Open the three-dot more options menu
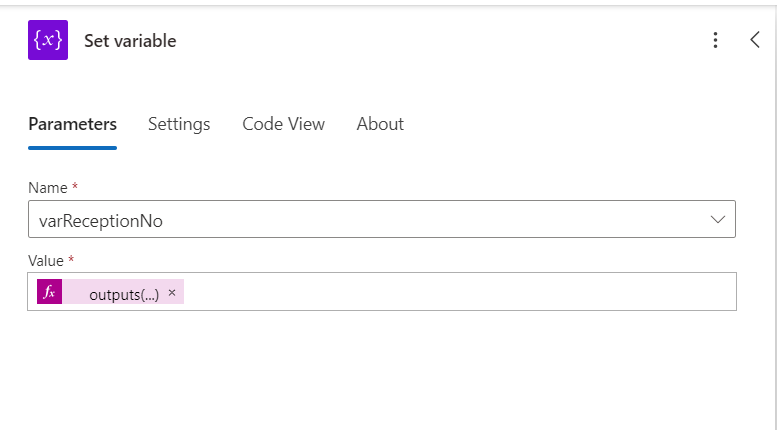 click(715, 40)
